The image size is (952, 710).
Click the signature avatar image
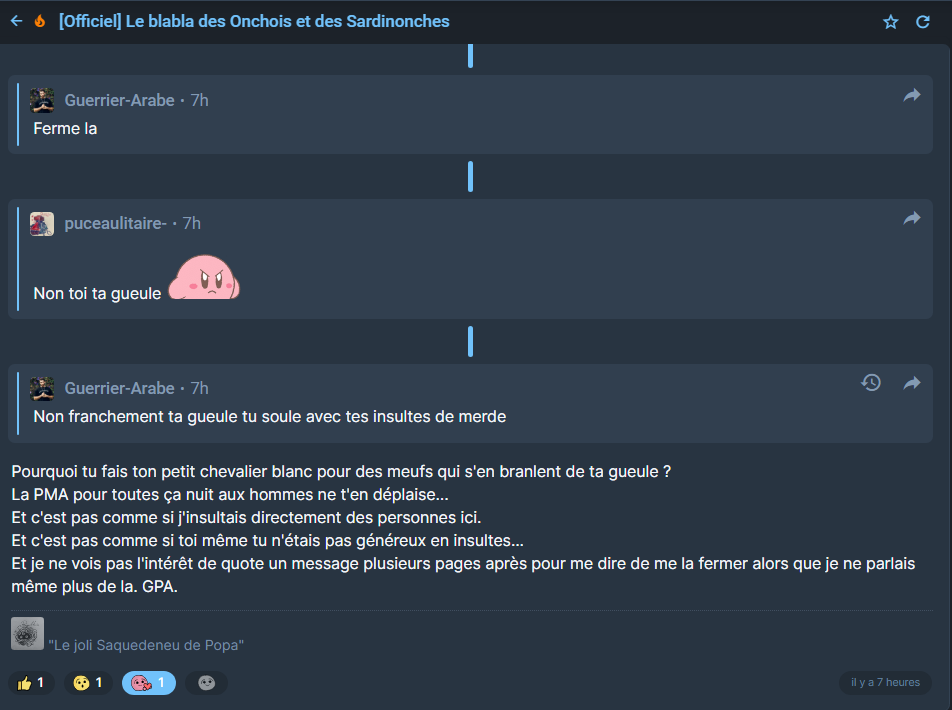[x=27, y=633]
